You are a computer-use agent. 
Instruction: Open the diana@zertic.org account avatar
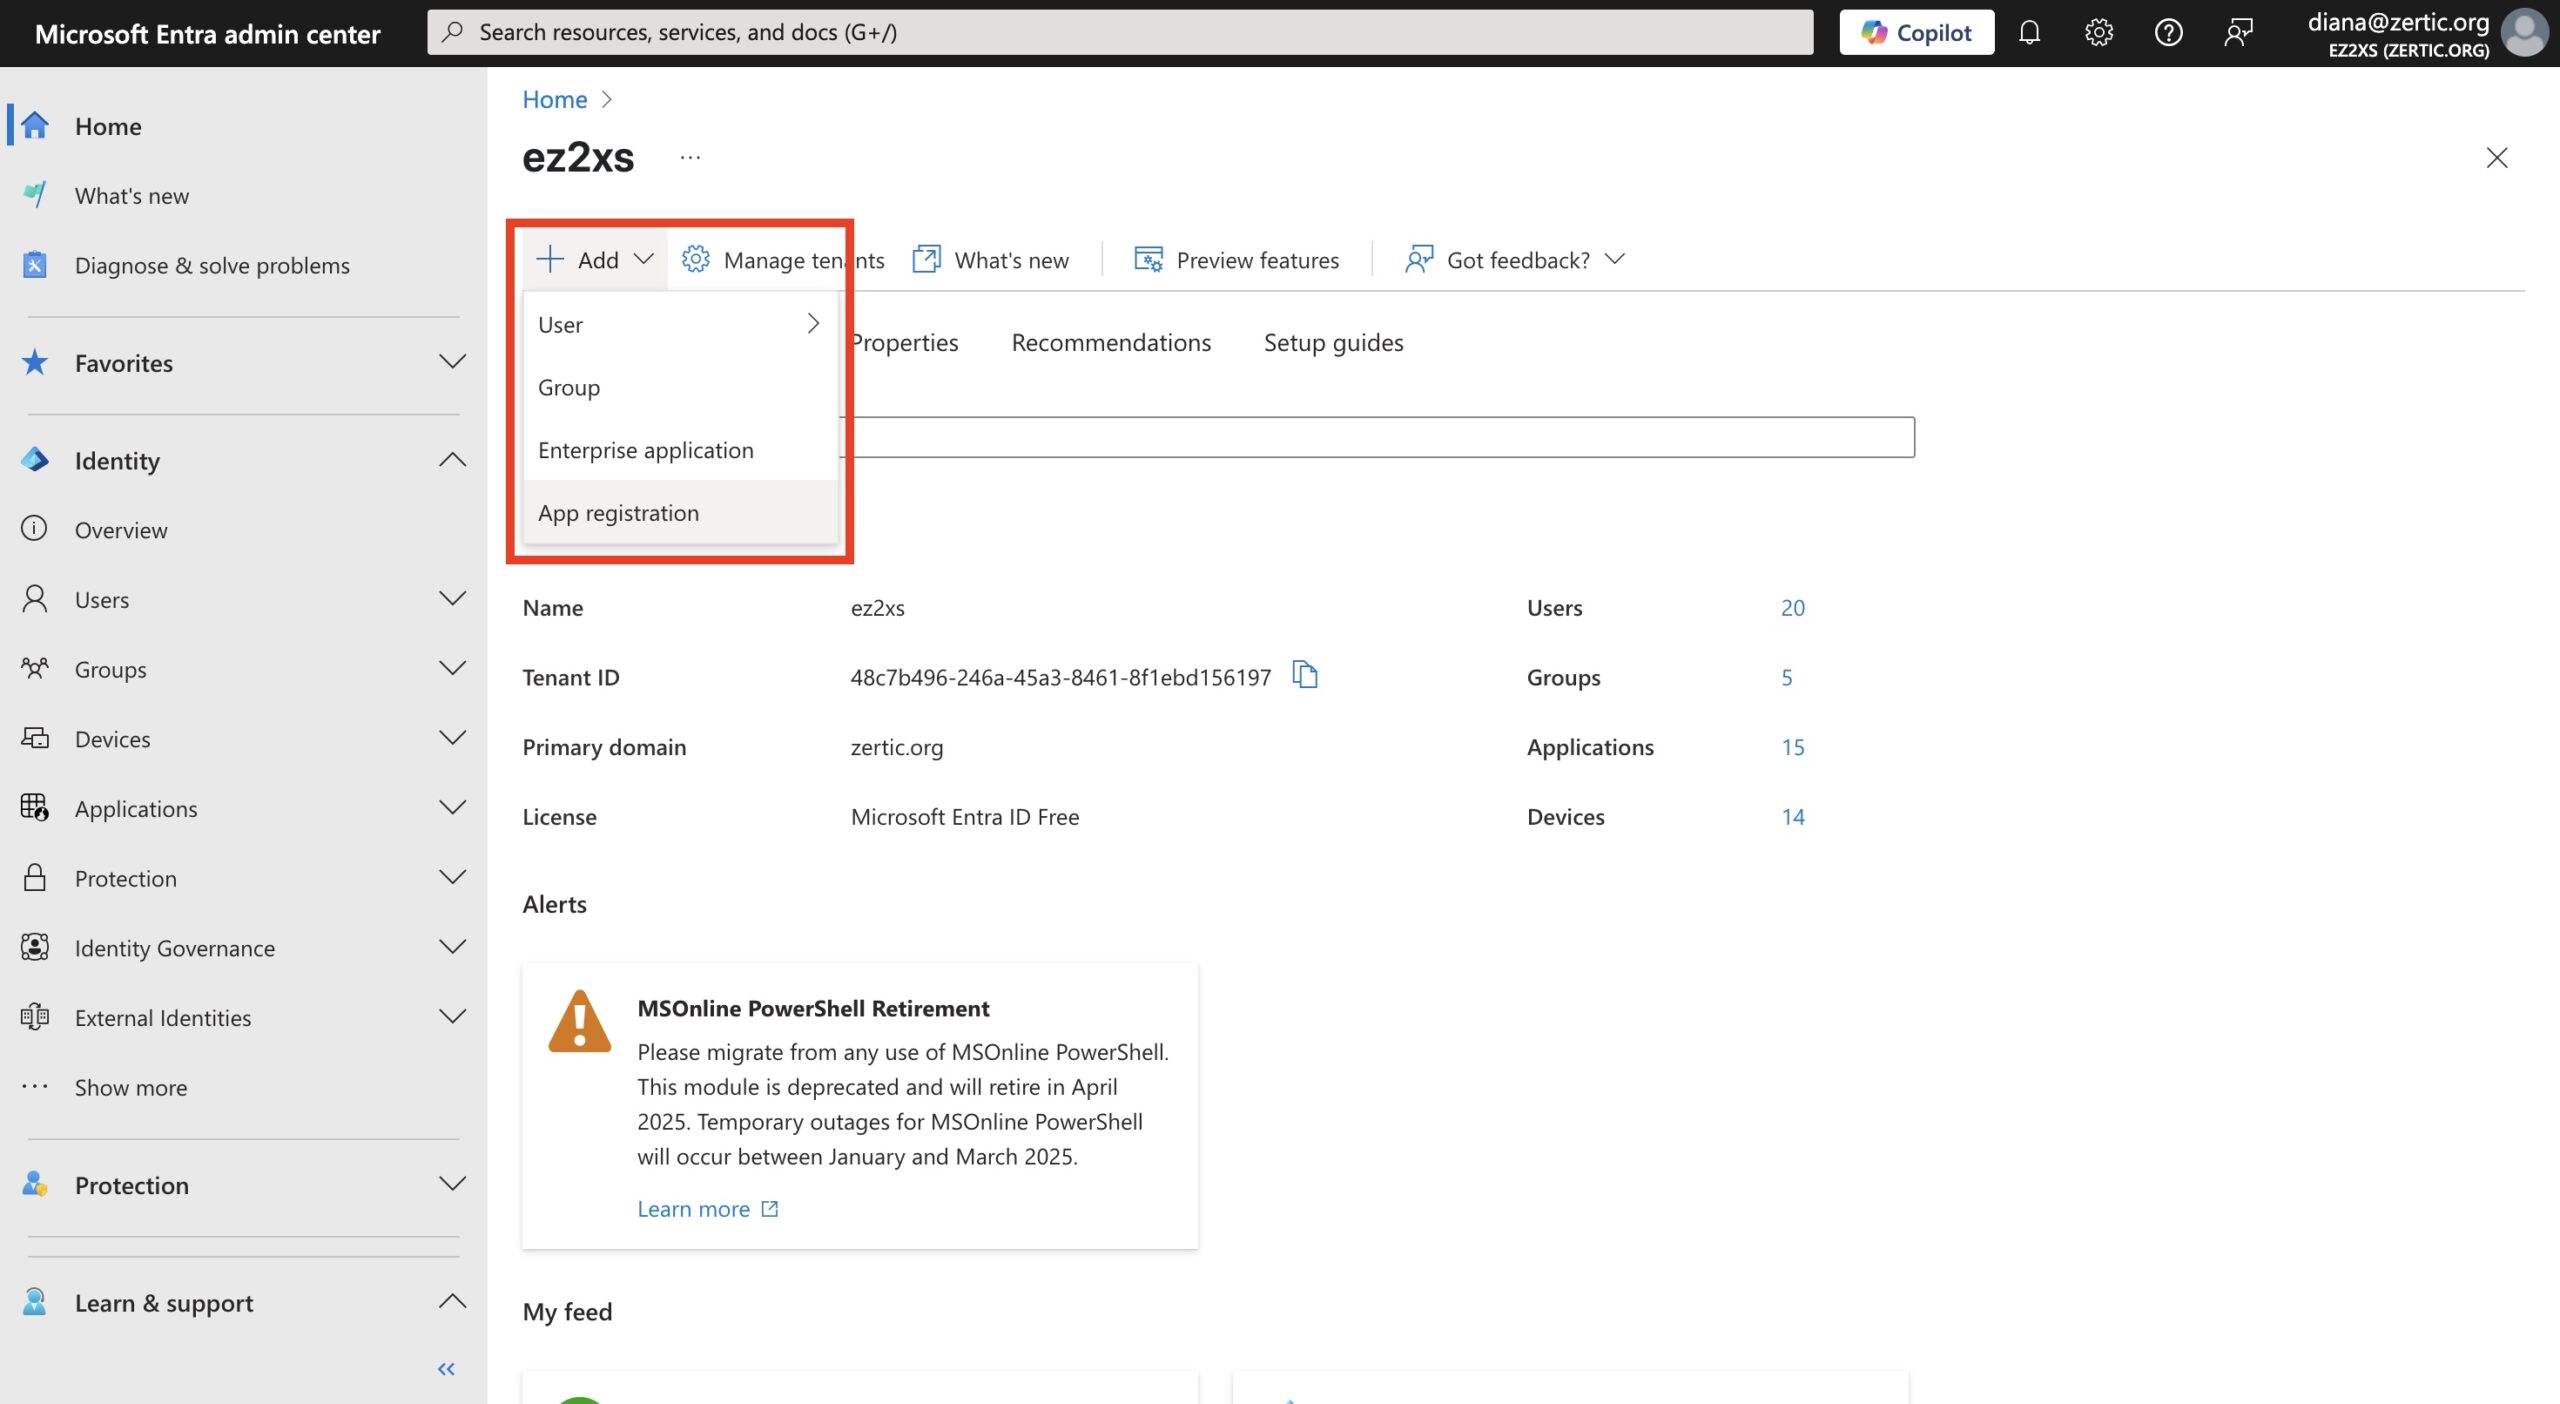[x=2524, y=33]
